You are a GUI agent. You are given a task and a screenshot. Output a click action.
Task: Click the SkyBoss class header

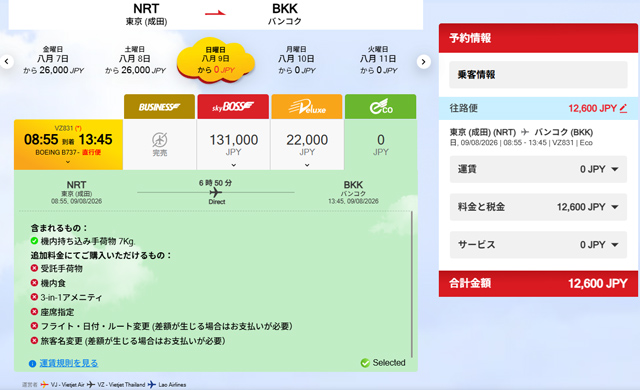pos(233,107)
